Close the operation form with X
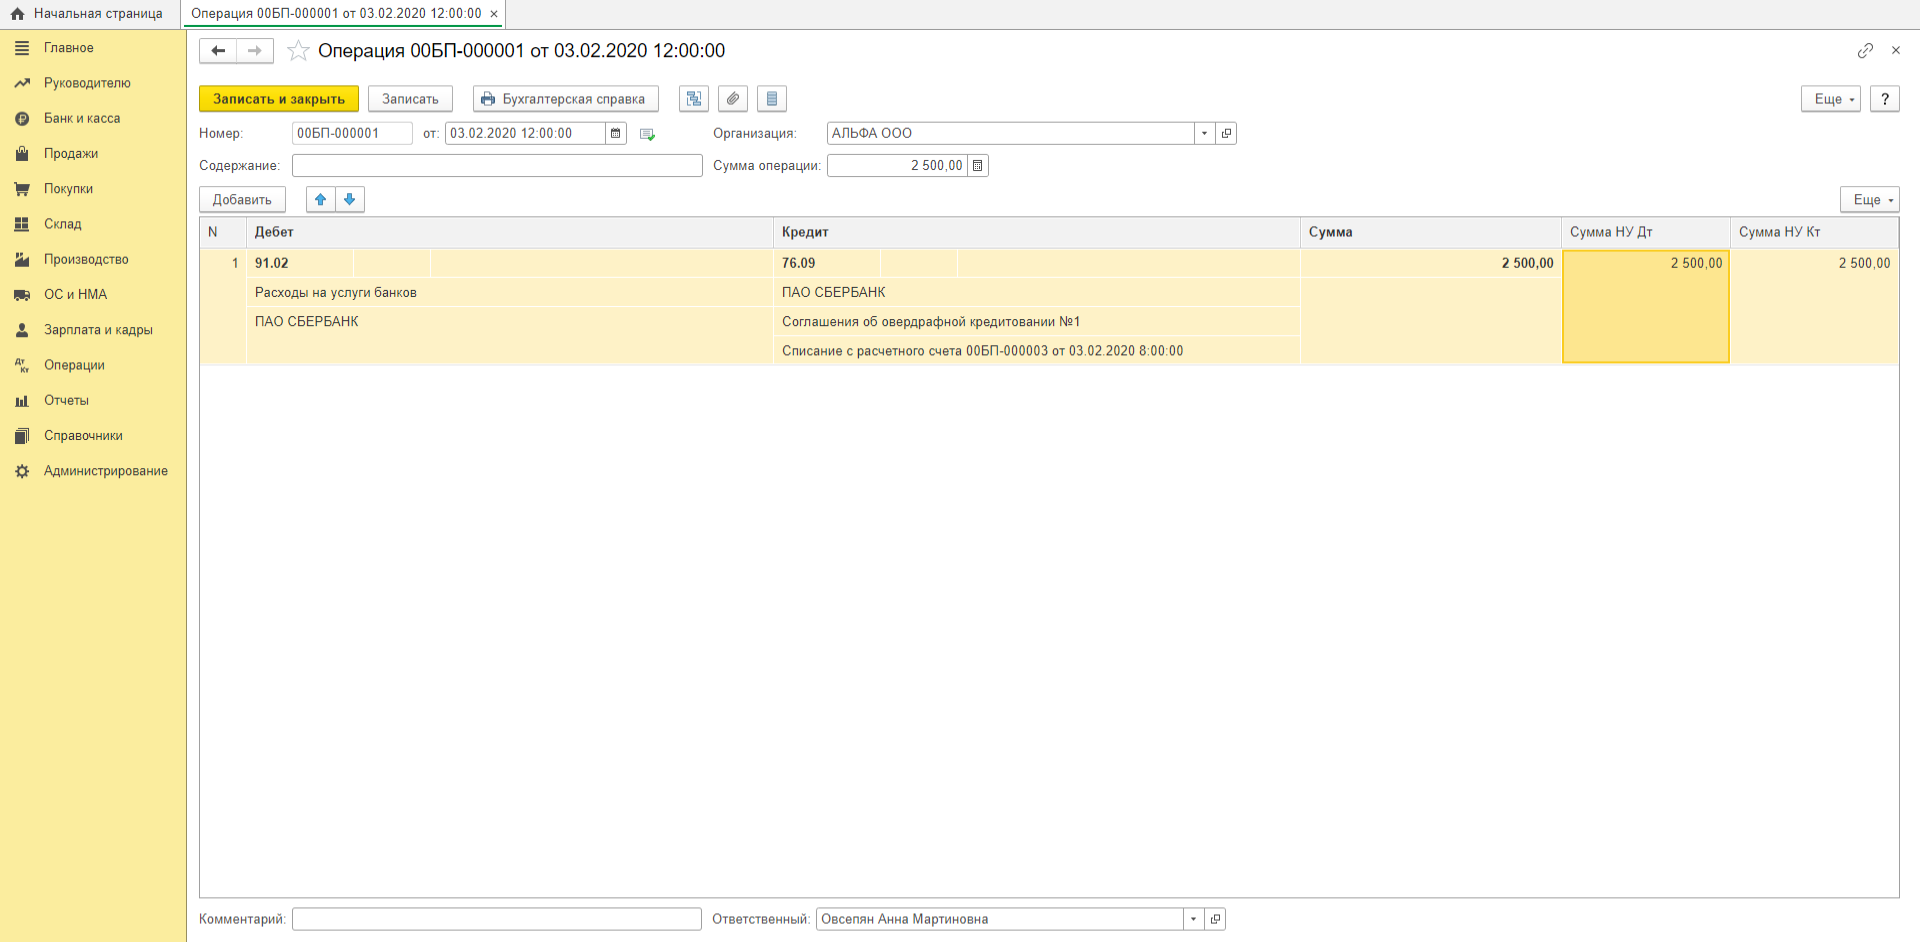This screenshot has height=942, width=1920. [x=1896, y=50]
